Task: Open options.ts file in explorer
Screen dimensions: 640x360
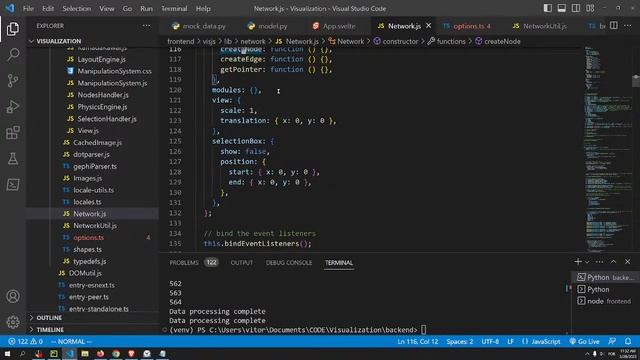Action: click(89, 237)
